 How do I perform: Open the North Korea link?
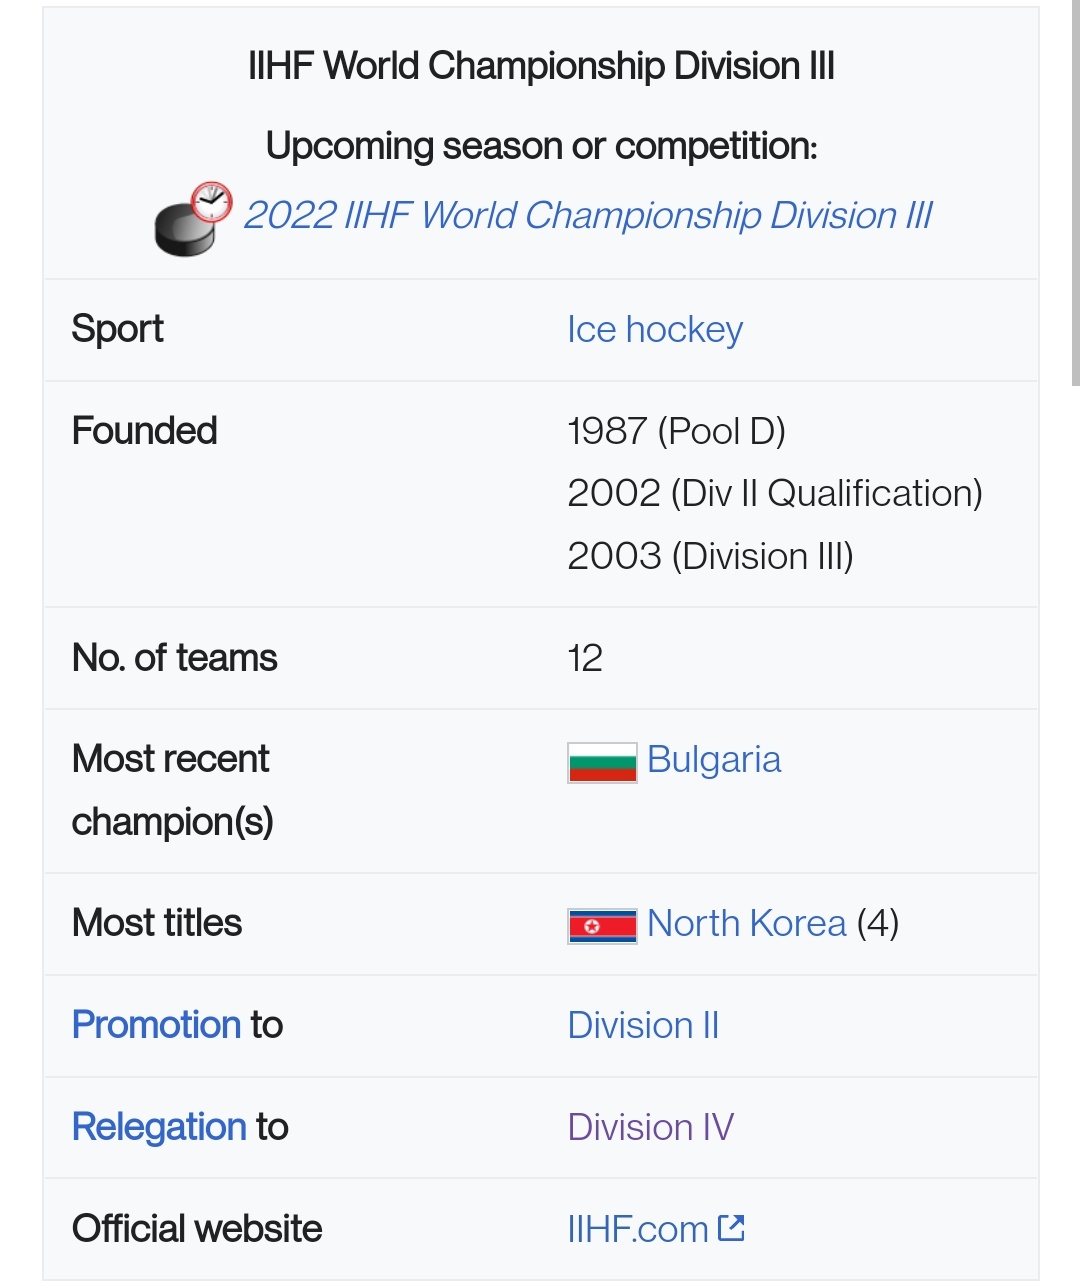point(747,923)
